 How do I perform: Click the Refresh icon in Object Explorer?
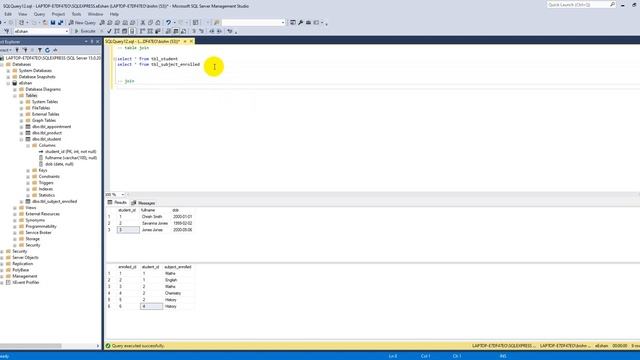[47, 50]
